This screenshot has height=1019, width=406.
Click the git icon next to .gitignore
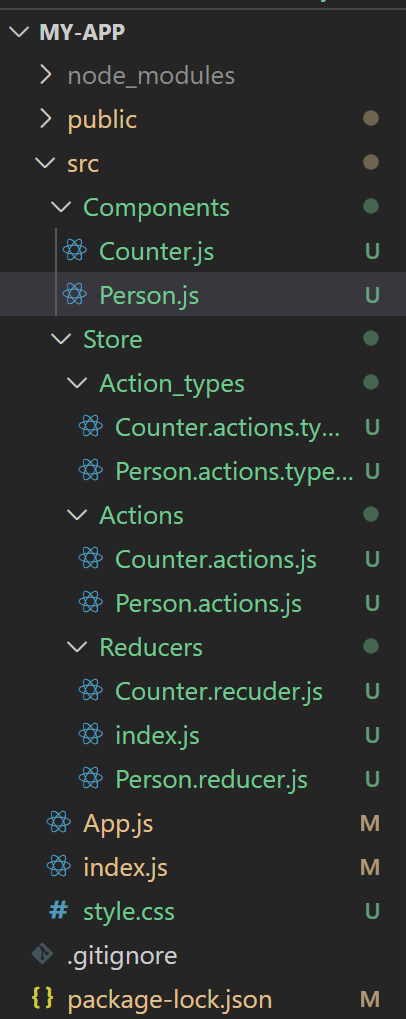pos(43,954)
